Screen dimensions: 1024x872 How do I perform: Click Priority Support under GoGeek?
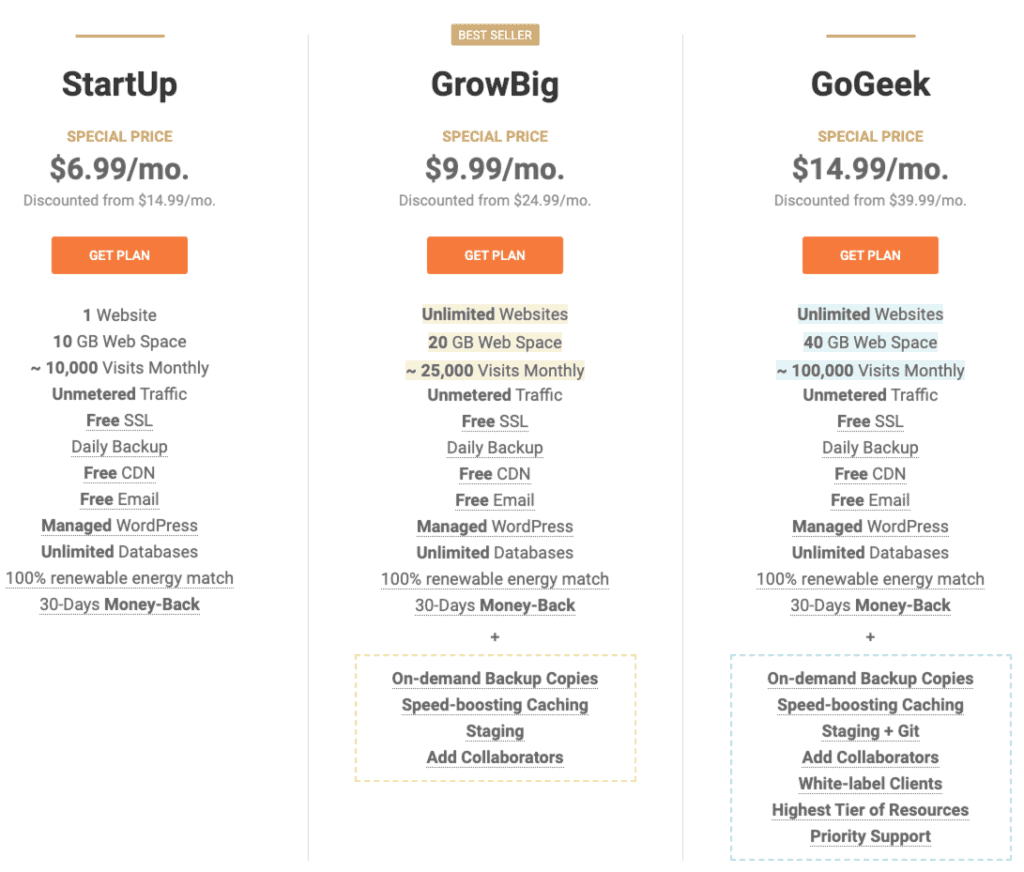point(870,835)
